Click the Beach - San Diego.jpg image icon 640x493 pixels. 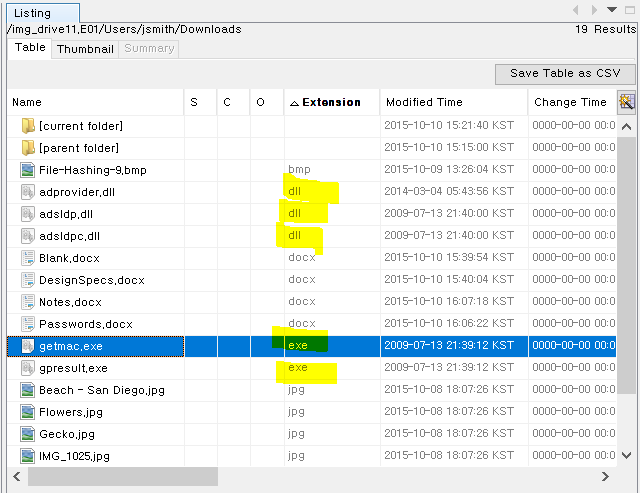28,390
